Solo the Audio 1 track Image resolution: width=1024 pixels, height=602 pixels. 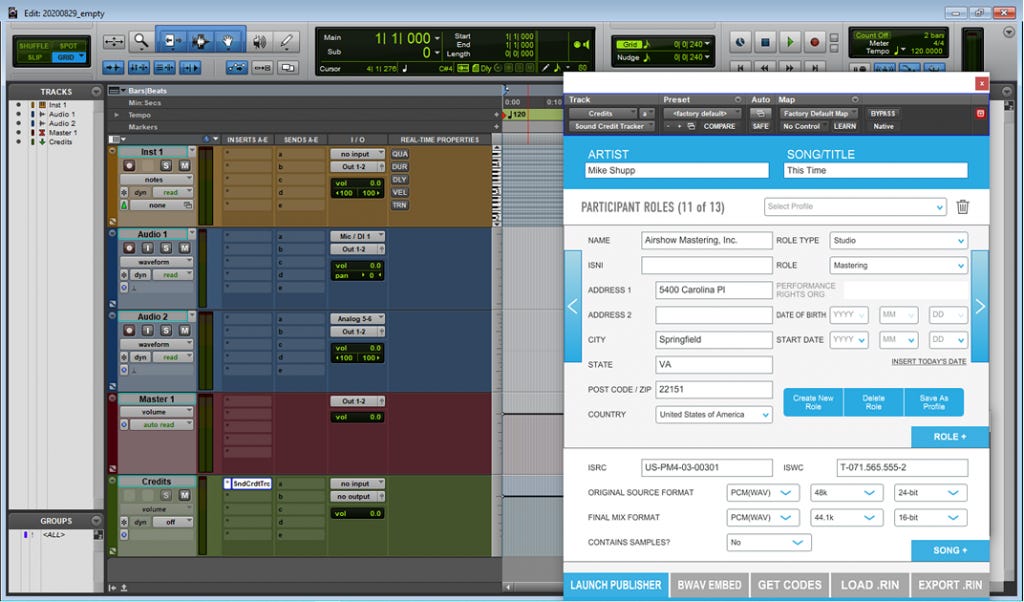coord(166,248)
